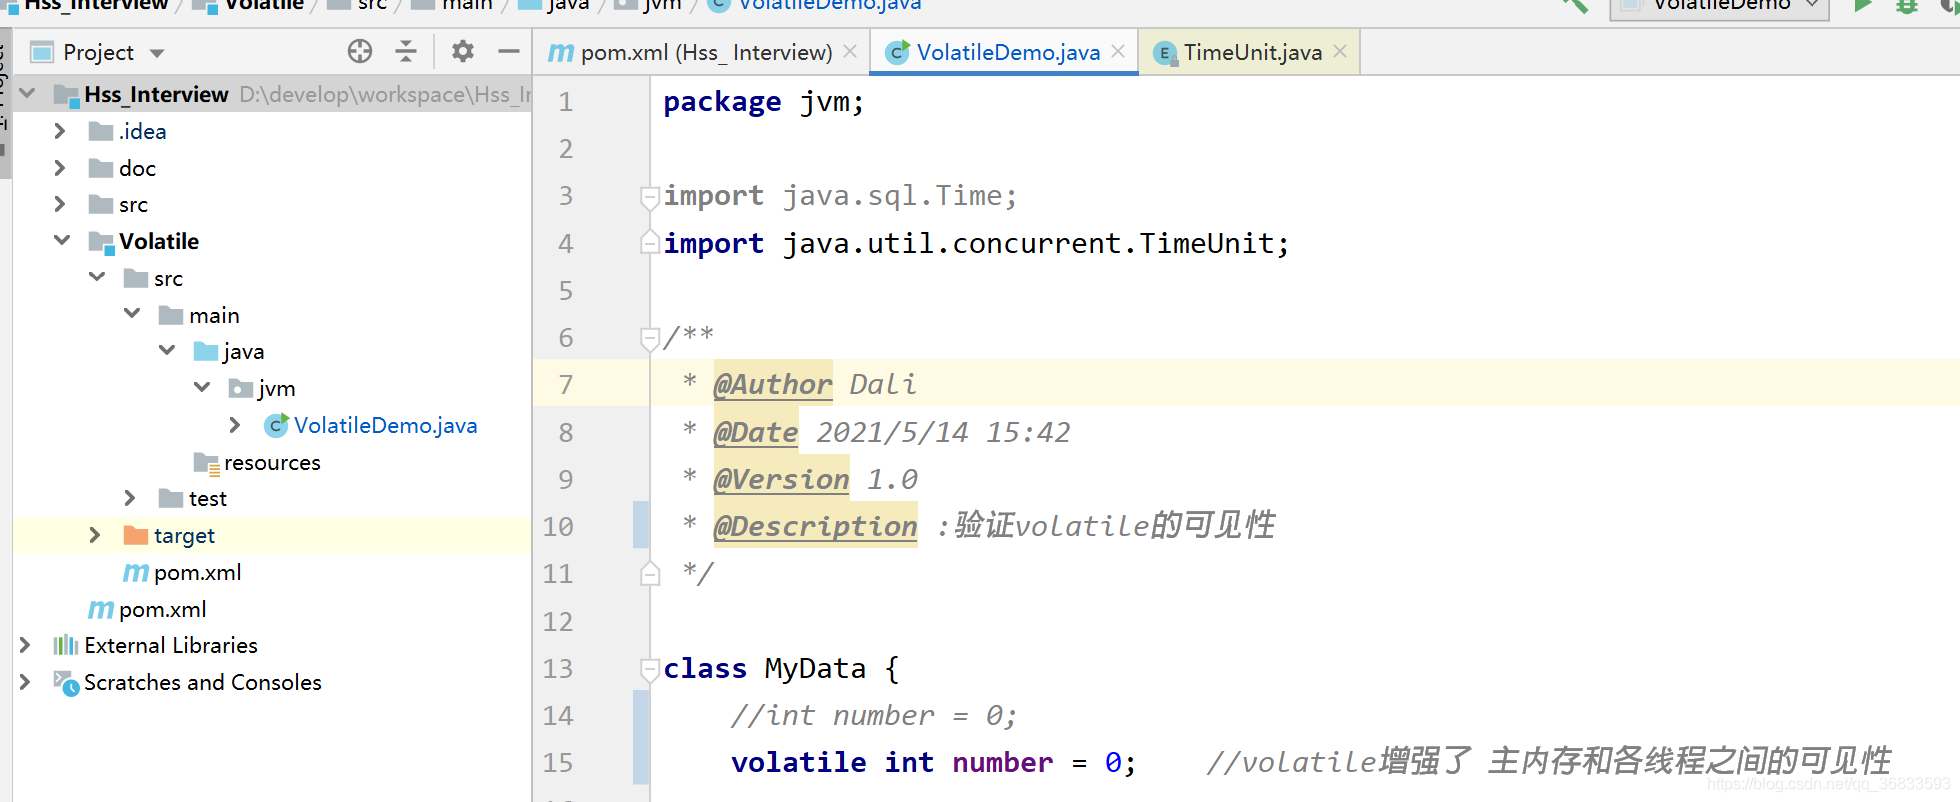This screenshot has width=1960, height=802.
Task: Click the VolatileDemo.java tab class icon
Action: pos(897,52)
